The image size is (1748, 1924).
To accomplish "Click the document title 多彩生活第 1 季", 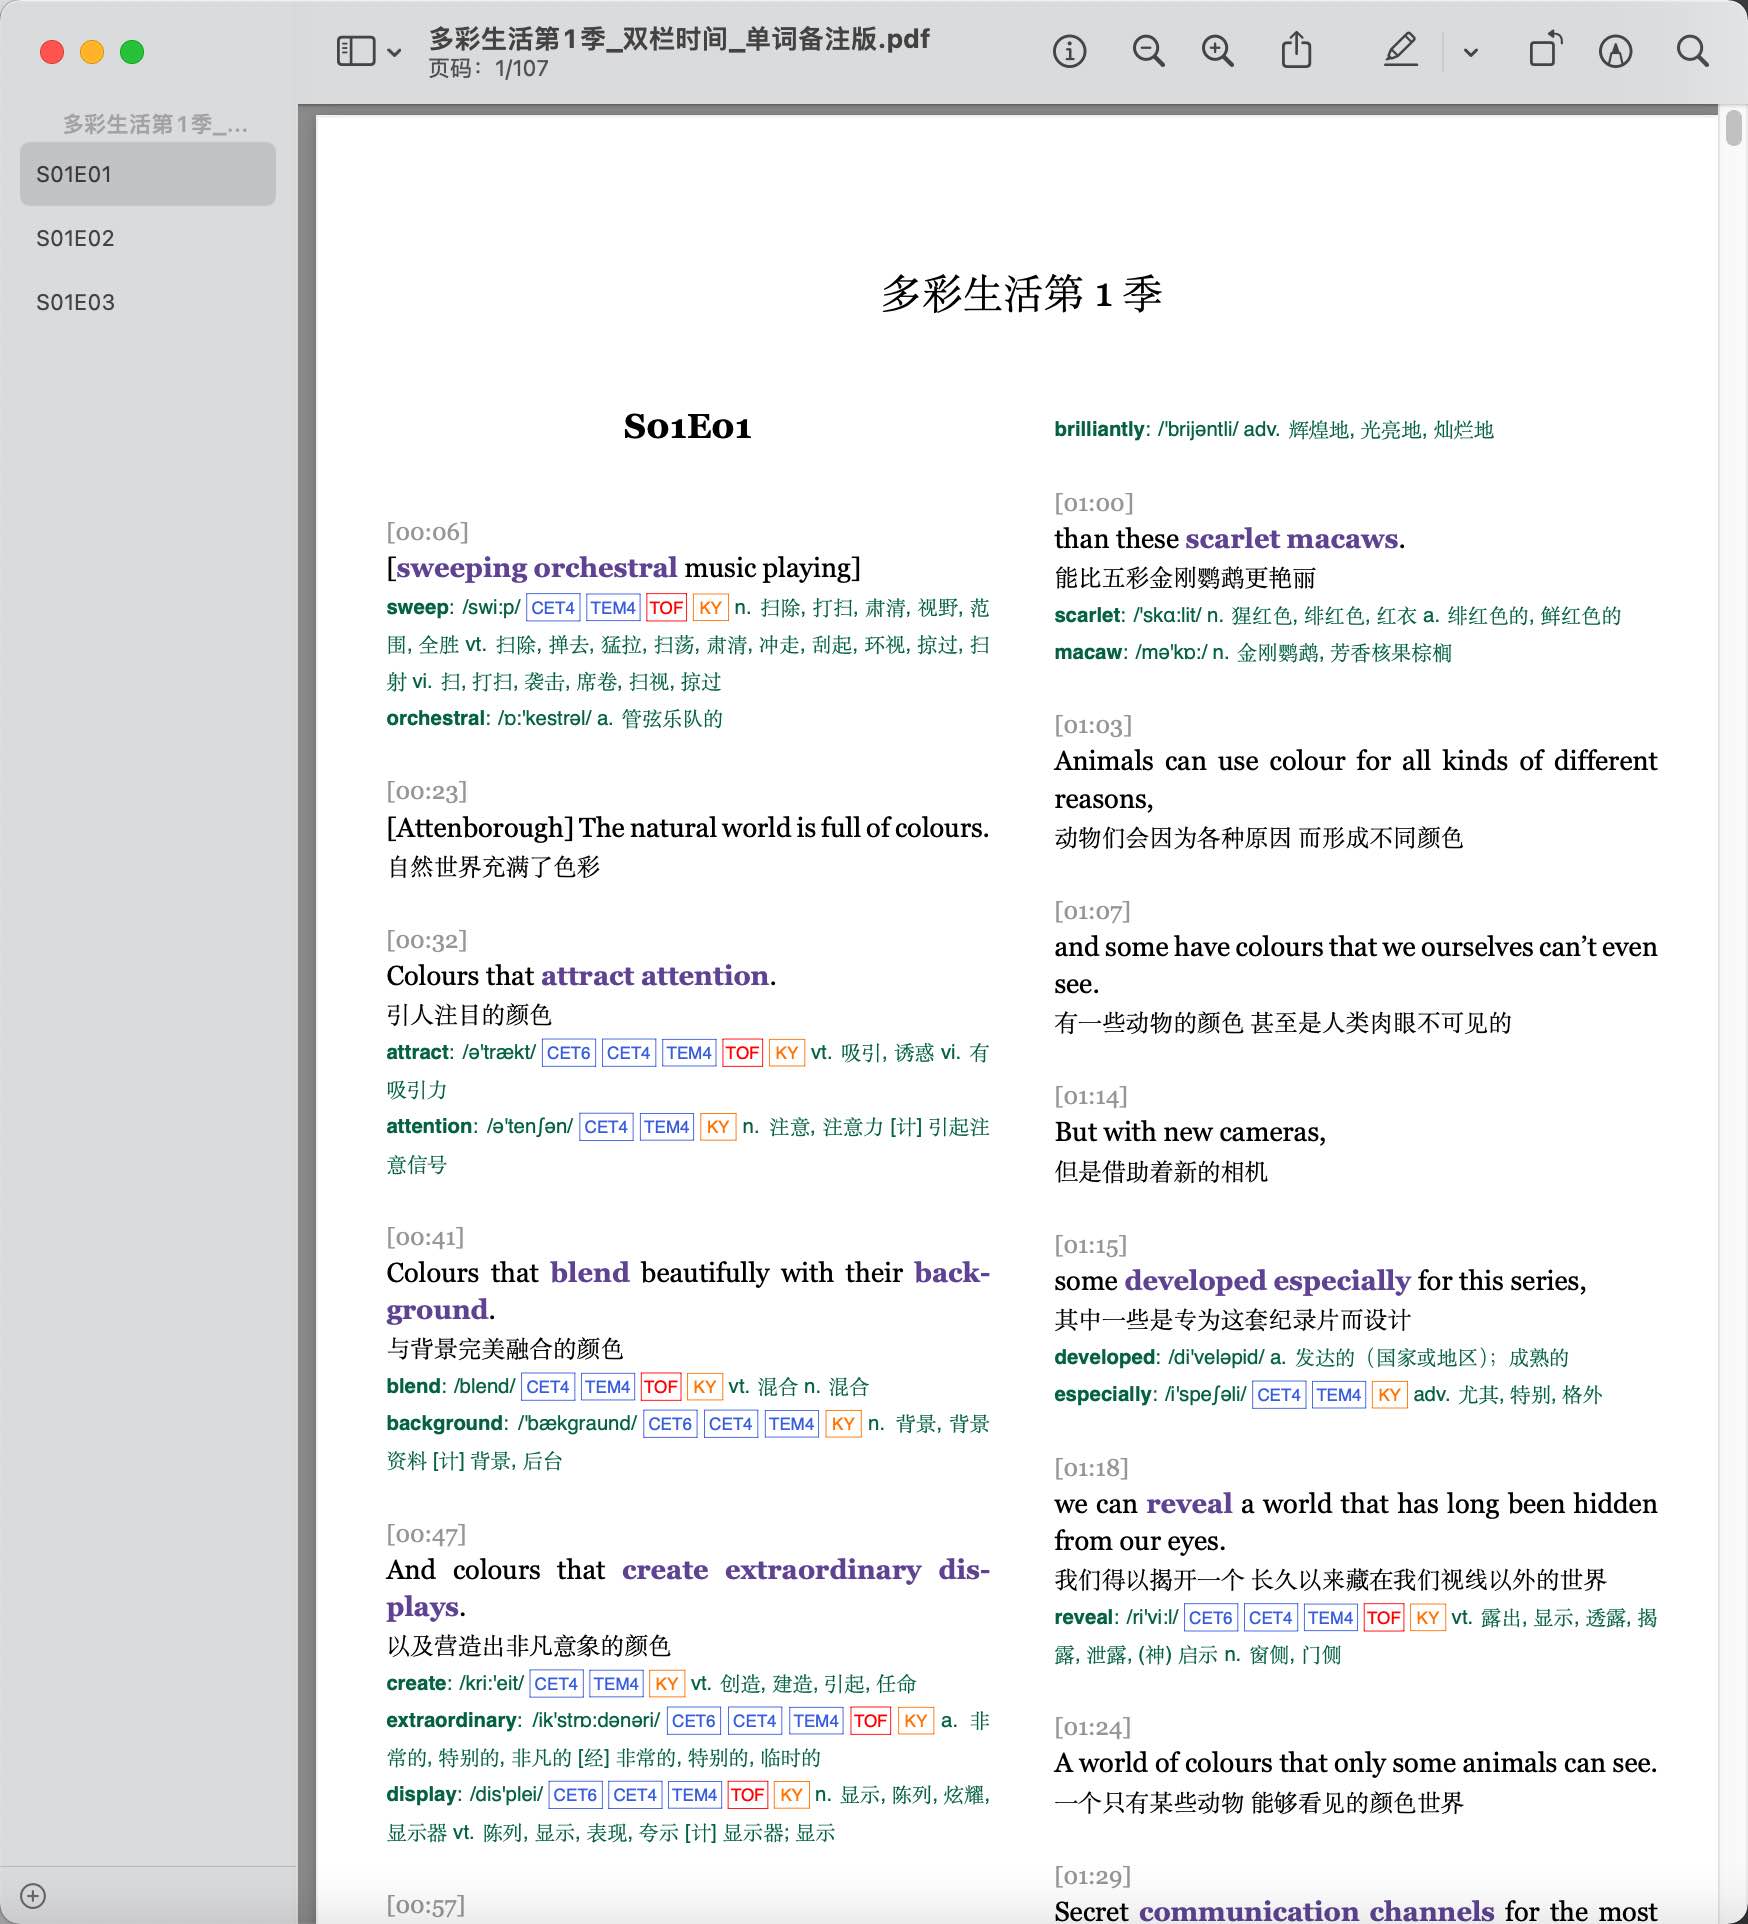I will point(1021,294).
